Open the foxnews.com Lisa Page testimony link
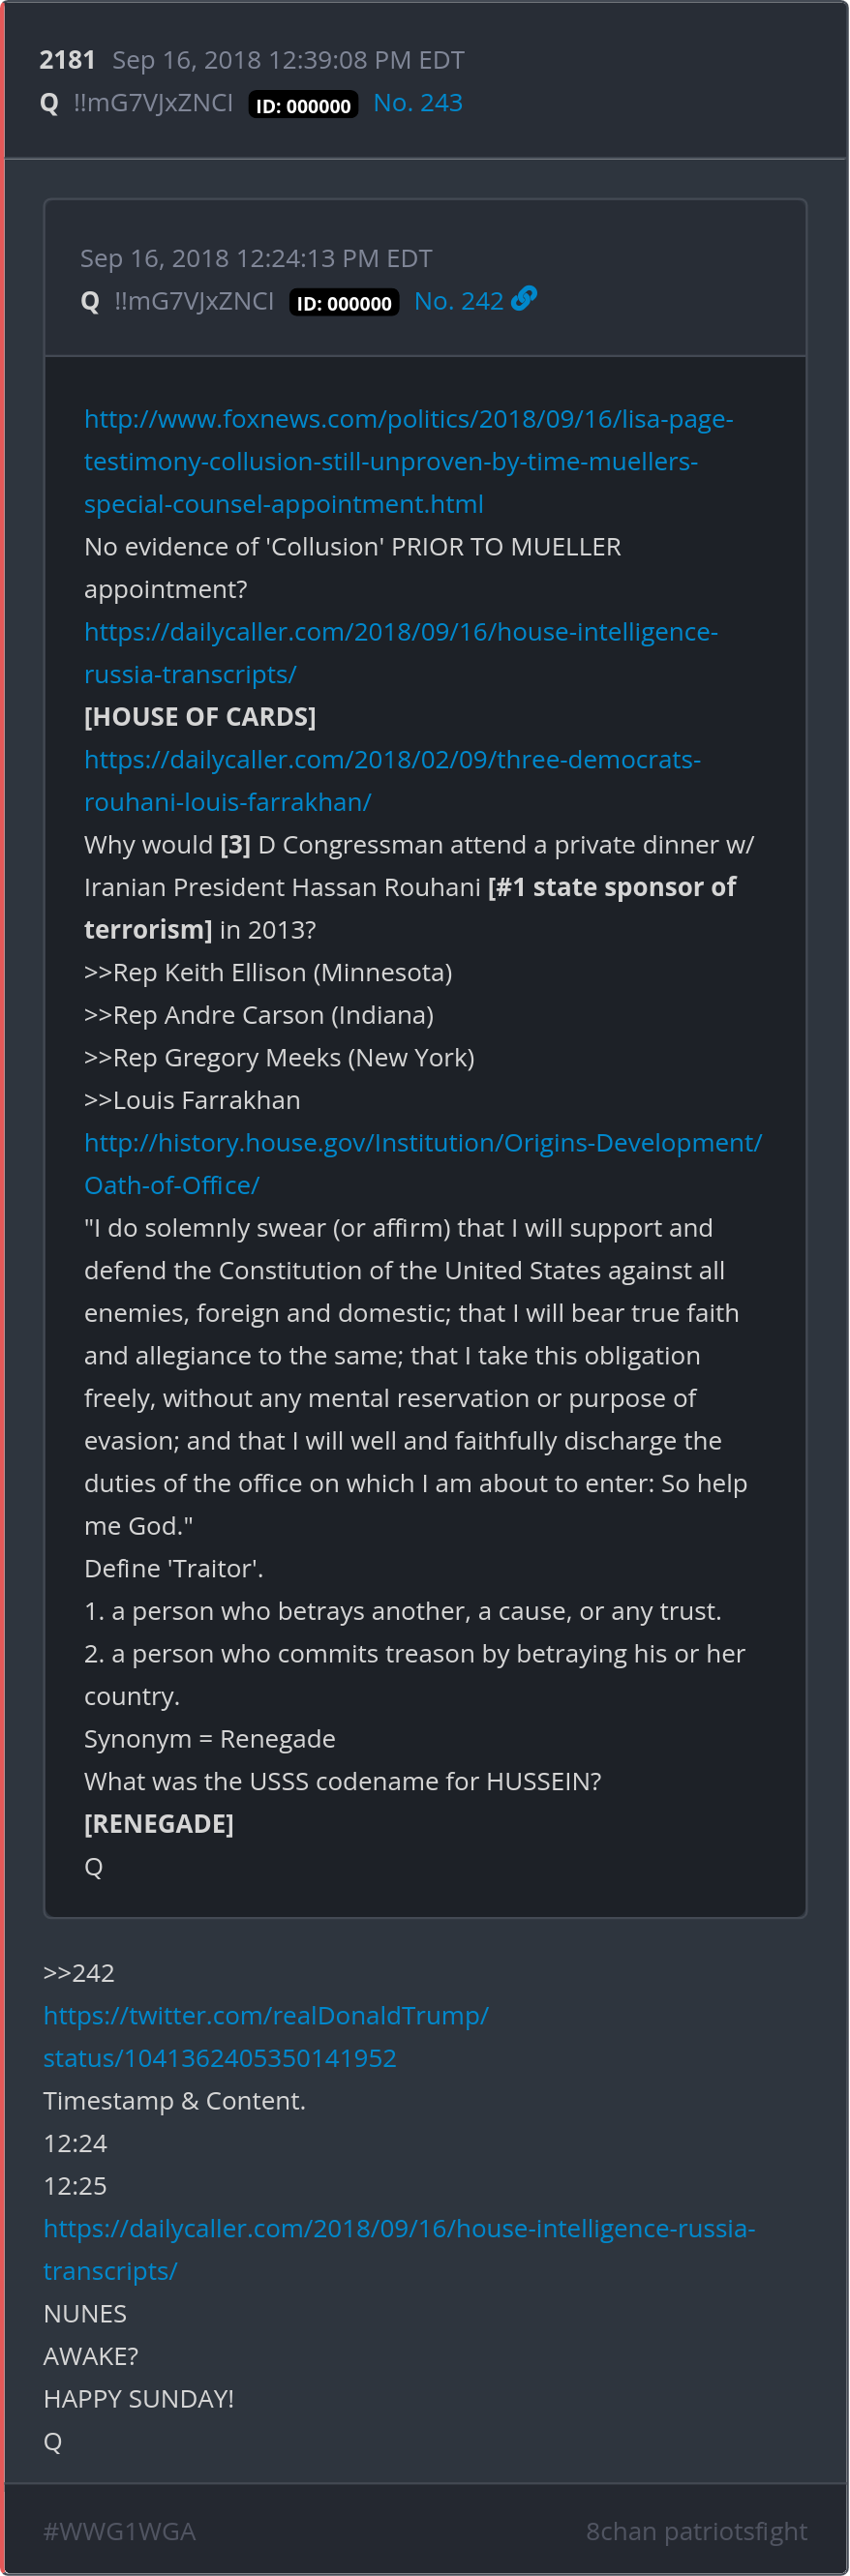 coord(408,461)
